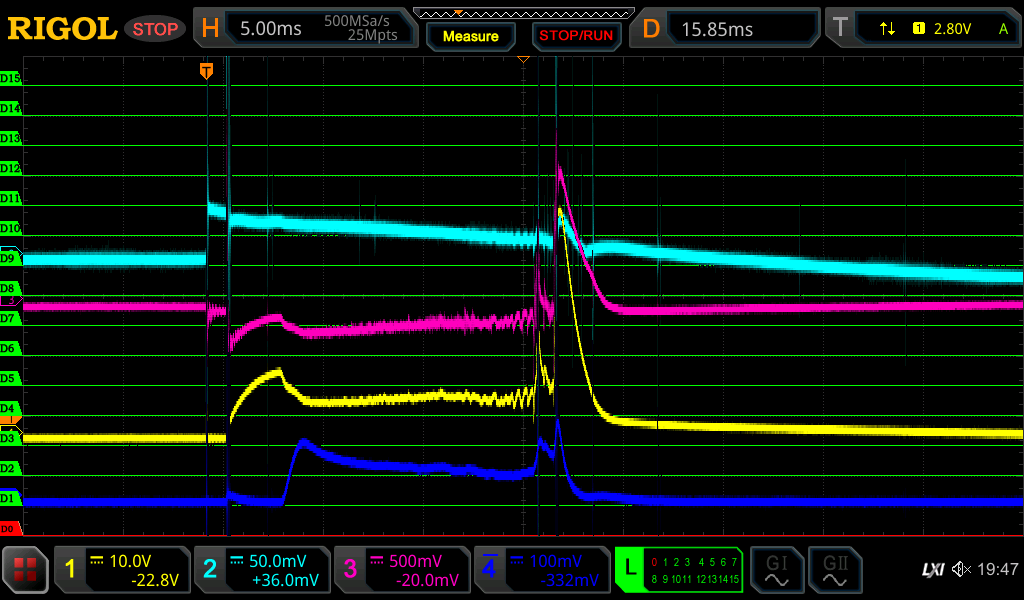Open the function navigation menu icon
This screenshot has height=600, width=1024.
point(25,570)
